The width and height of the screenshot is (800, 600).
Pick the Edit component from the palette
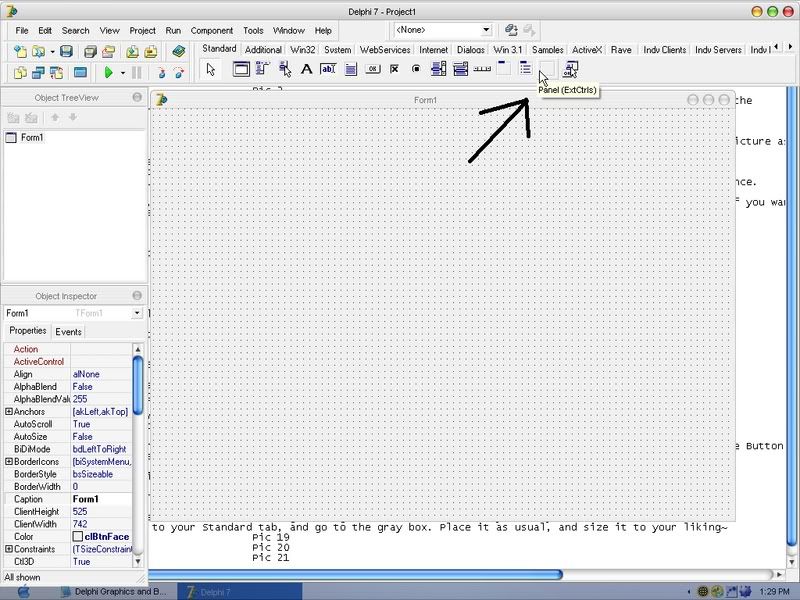(328, 69)
